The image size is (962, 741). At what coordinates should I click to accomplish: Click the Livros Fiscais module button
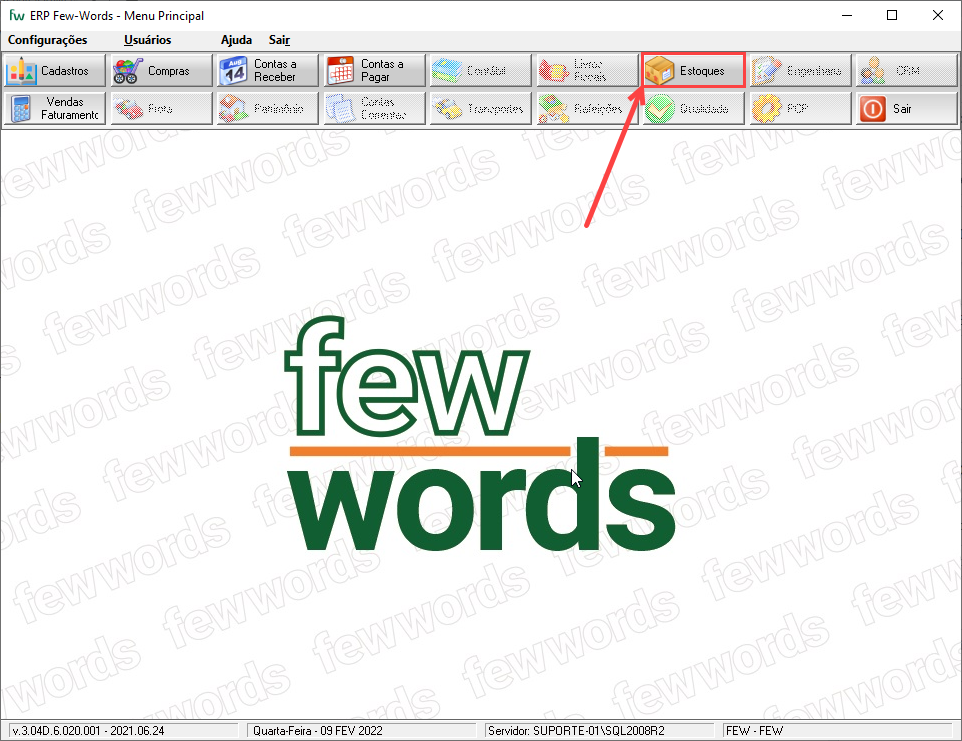(588, 71)
